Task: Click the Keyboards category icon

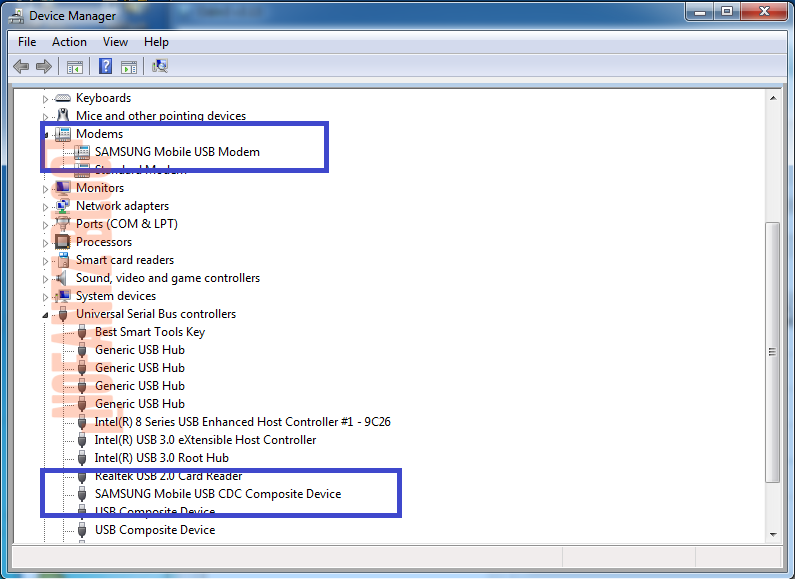Action: [62, 98]
